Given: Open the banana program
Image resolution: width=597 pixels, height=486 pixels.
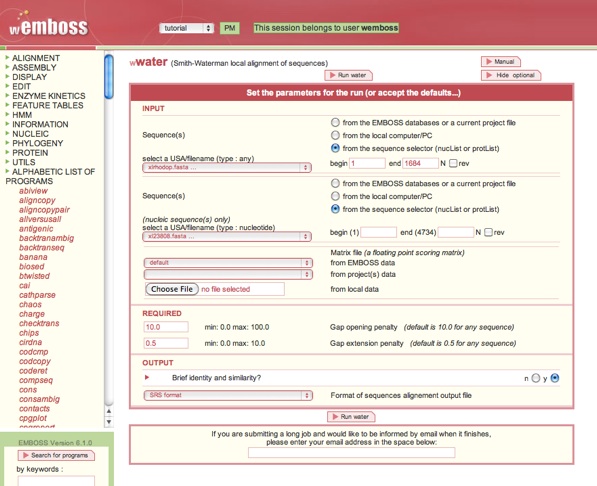Looking at the screenshot, I should coord(33,257).
